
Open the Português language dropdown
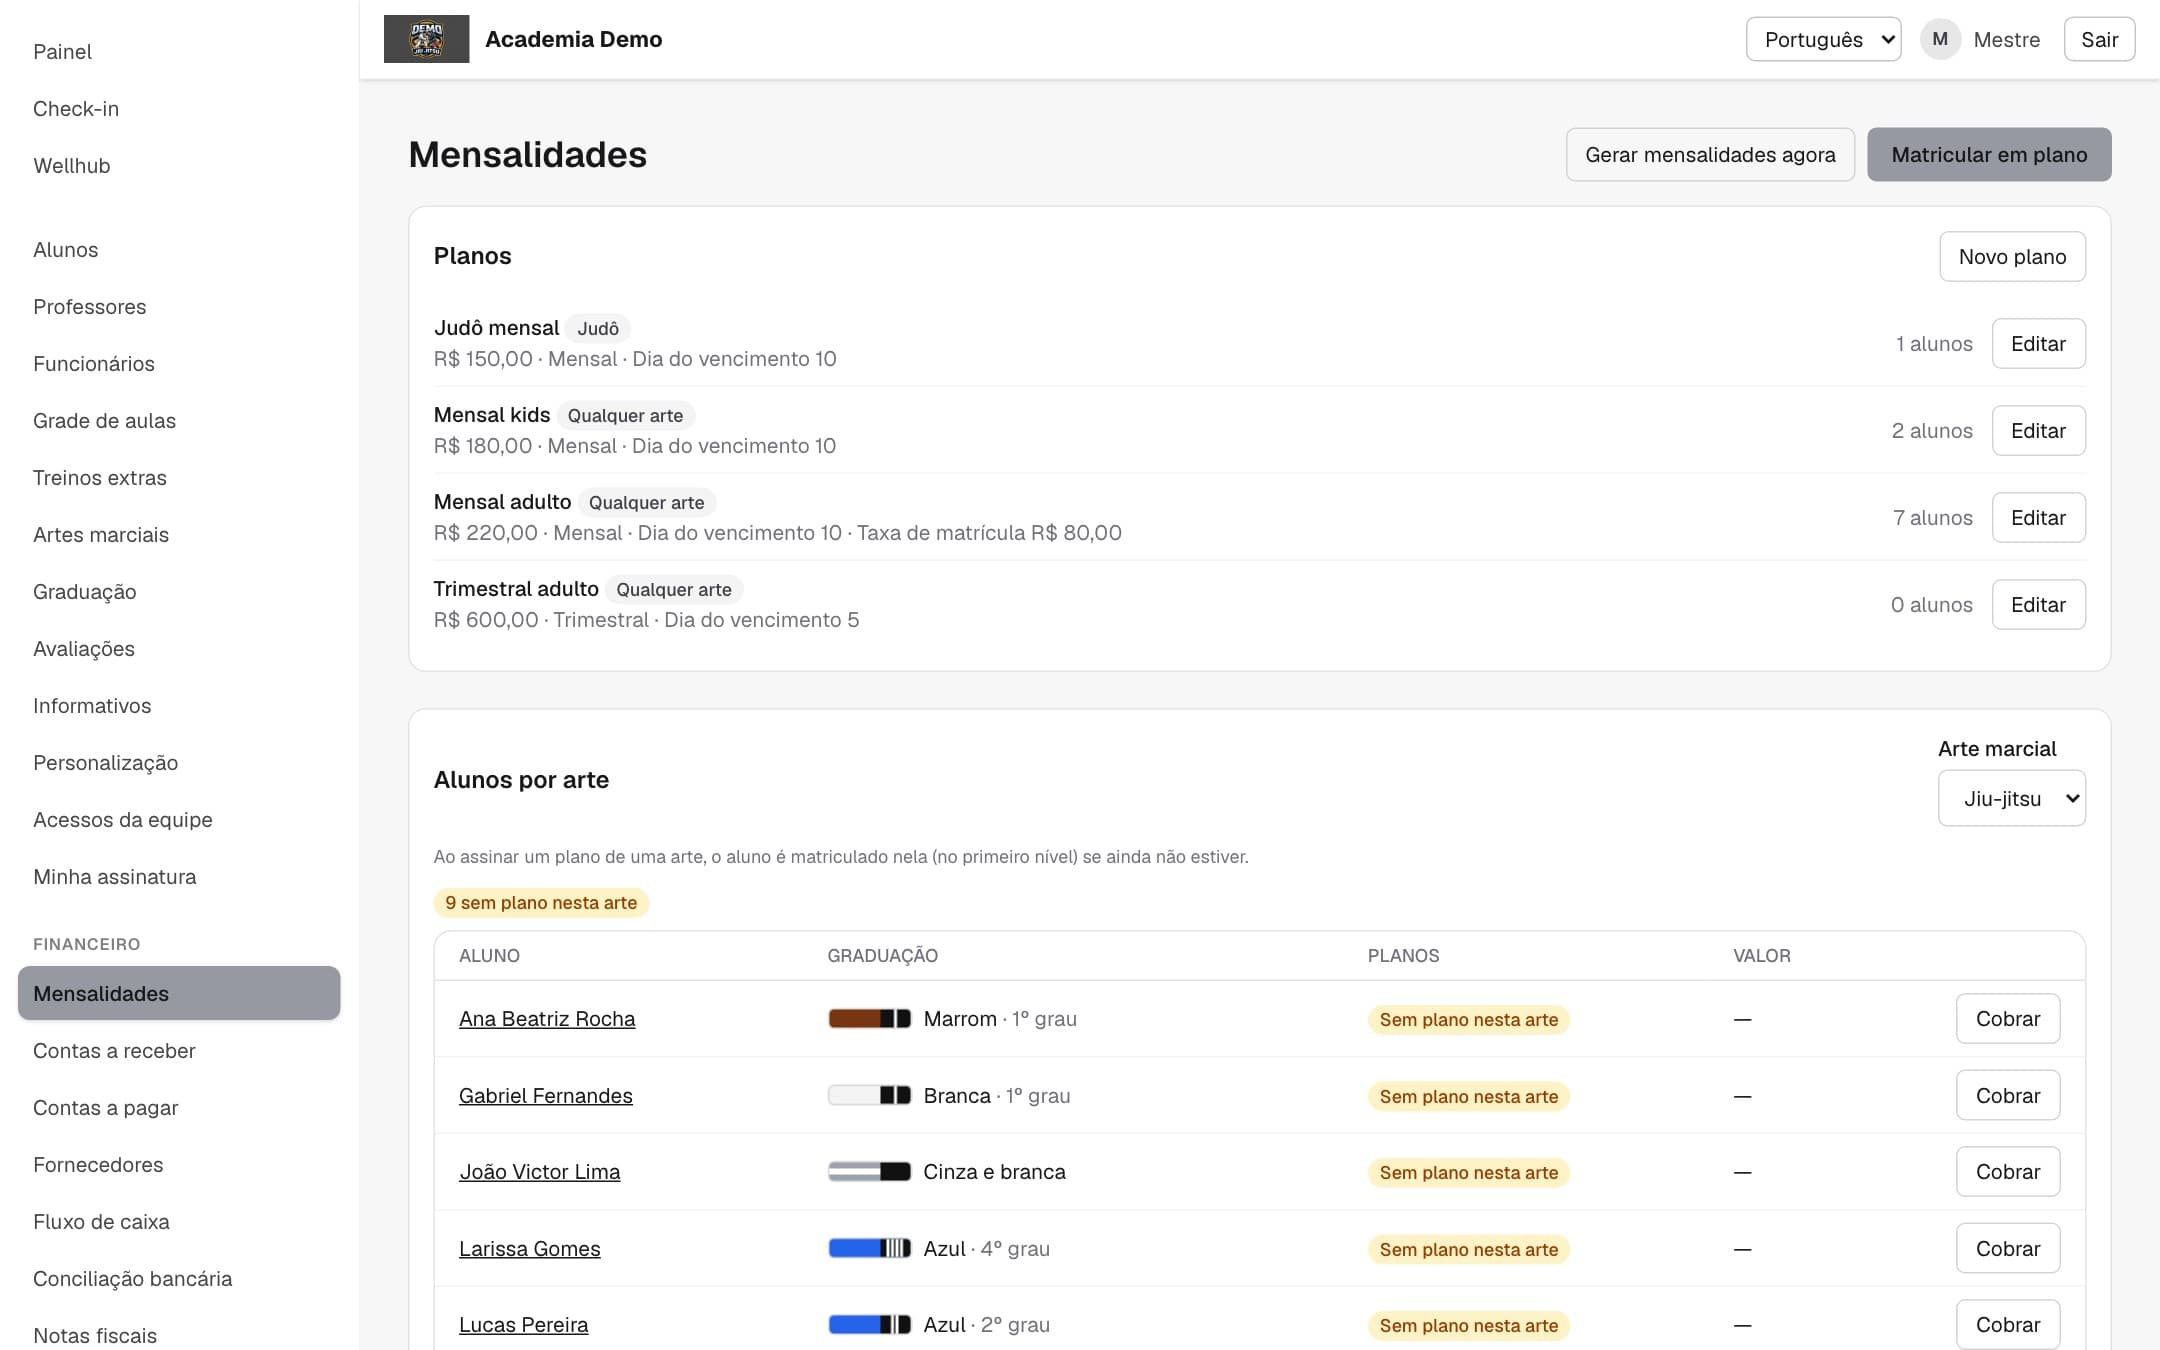click(x=1823, y=39)
